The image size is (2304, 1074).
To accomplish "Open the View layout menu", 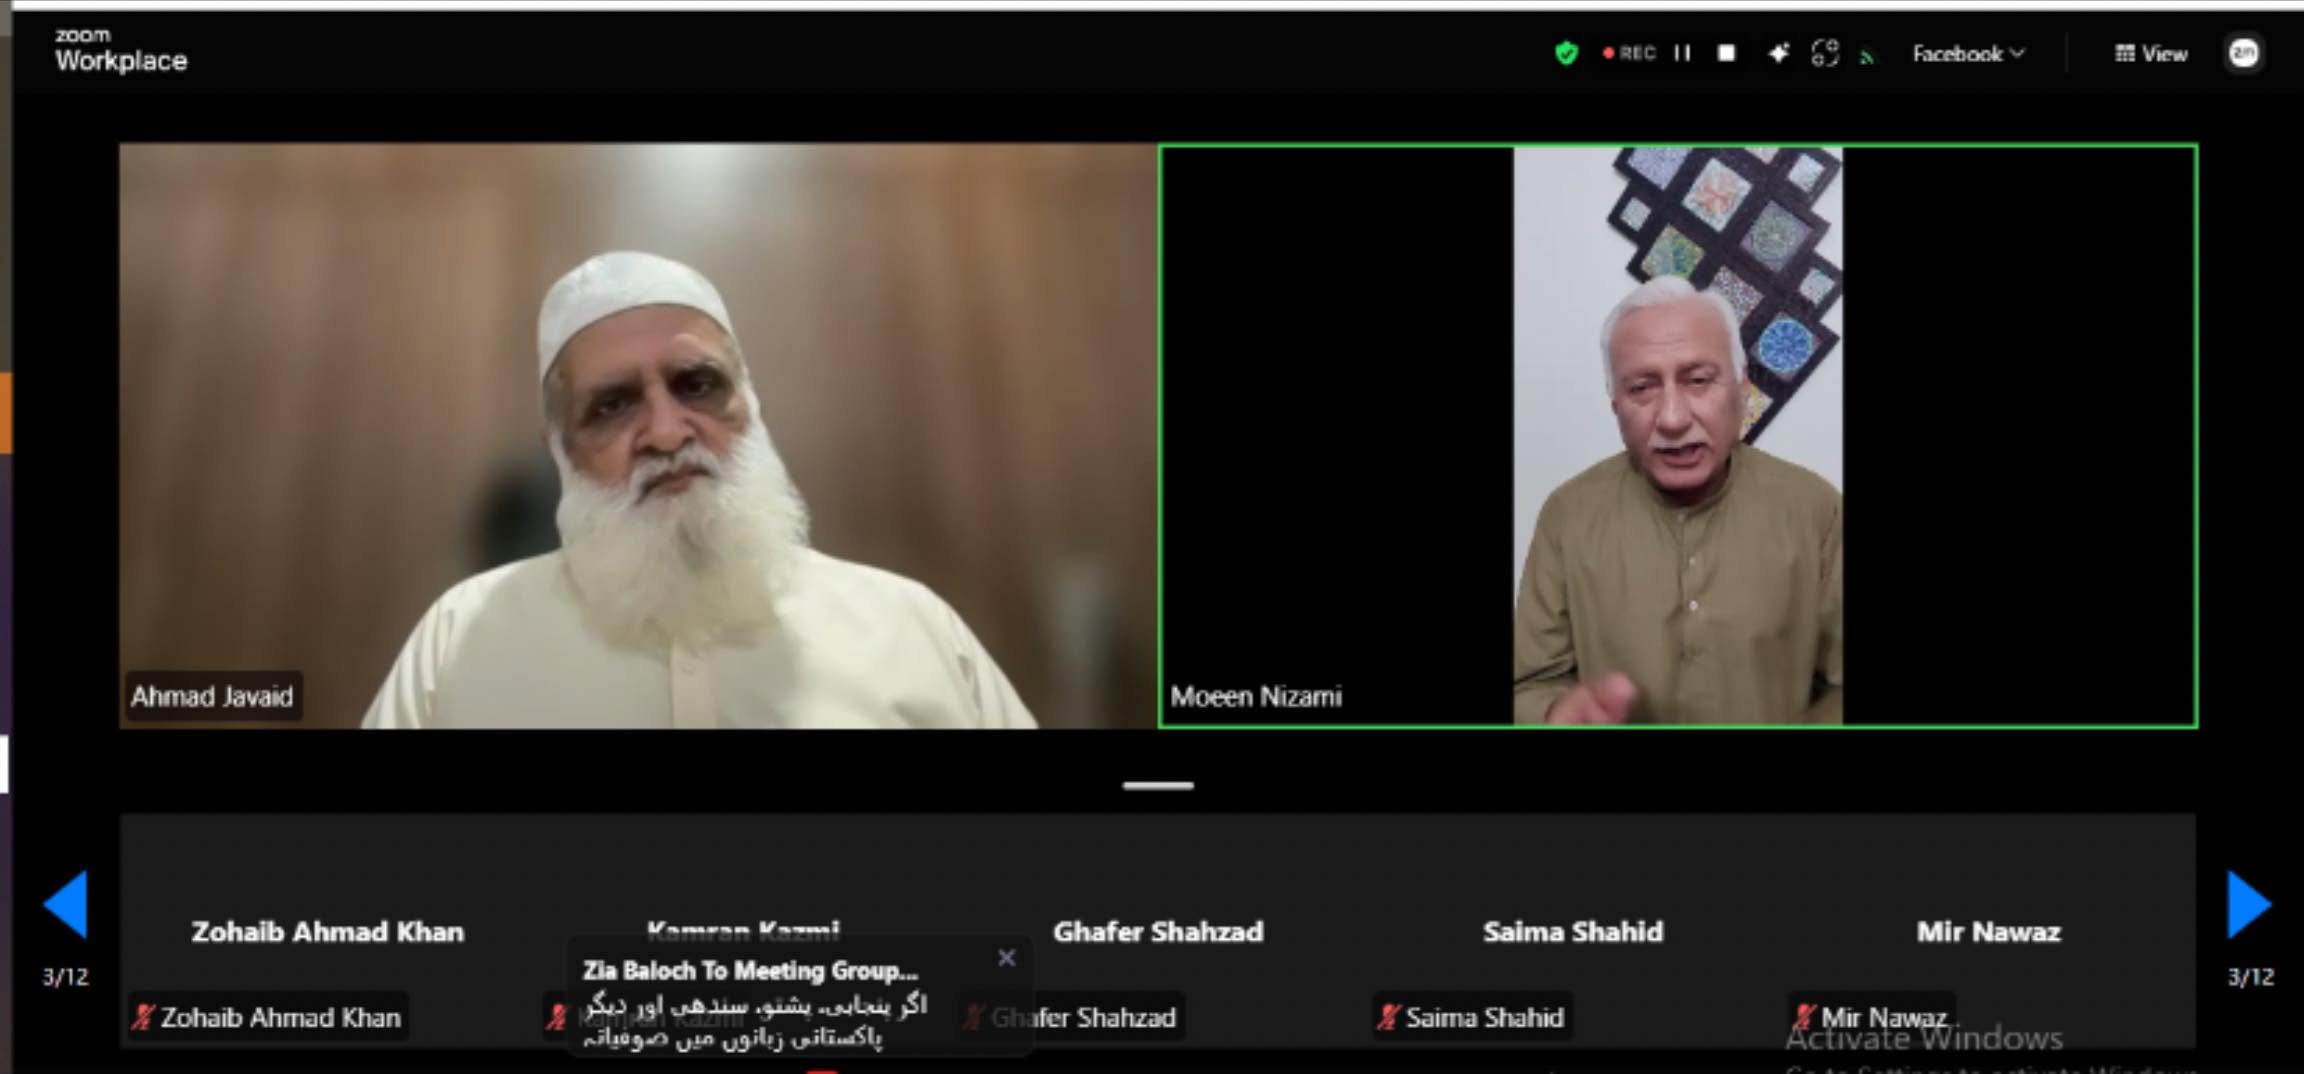I will tap(2151, 54).
